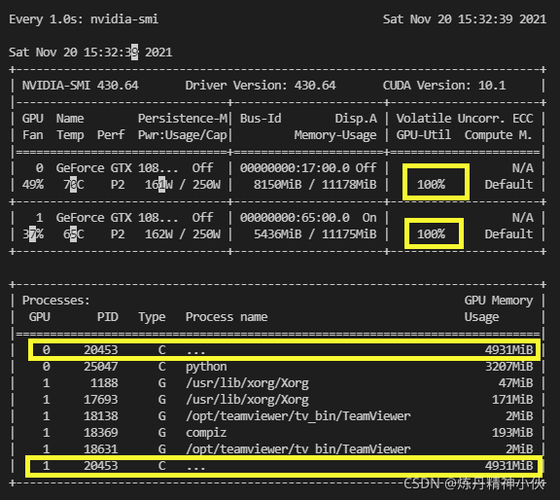Click bus id '00000000:17:00.0'
The image size is (560, 500).
click(x=295, y=168)
